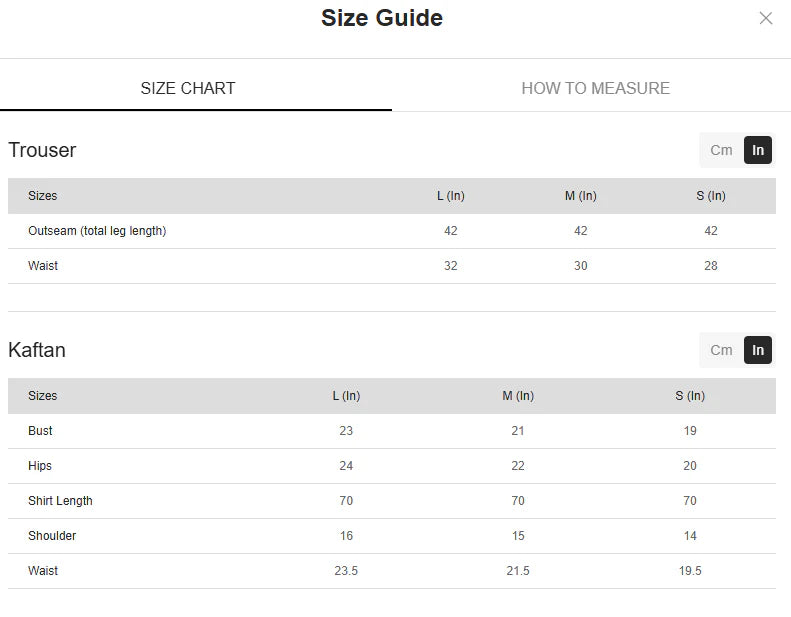The height and width of the screenshot is (617, 791).
Task: Switch to the HOW TO MEASURE tab
Action: click(595, 88)
